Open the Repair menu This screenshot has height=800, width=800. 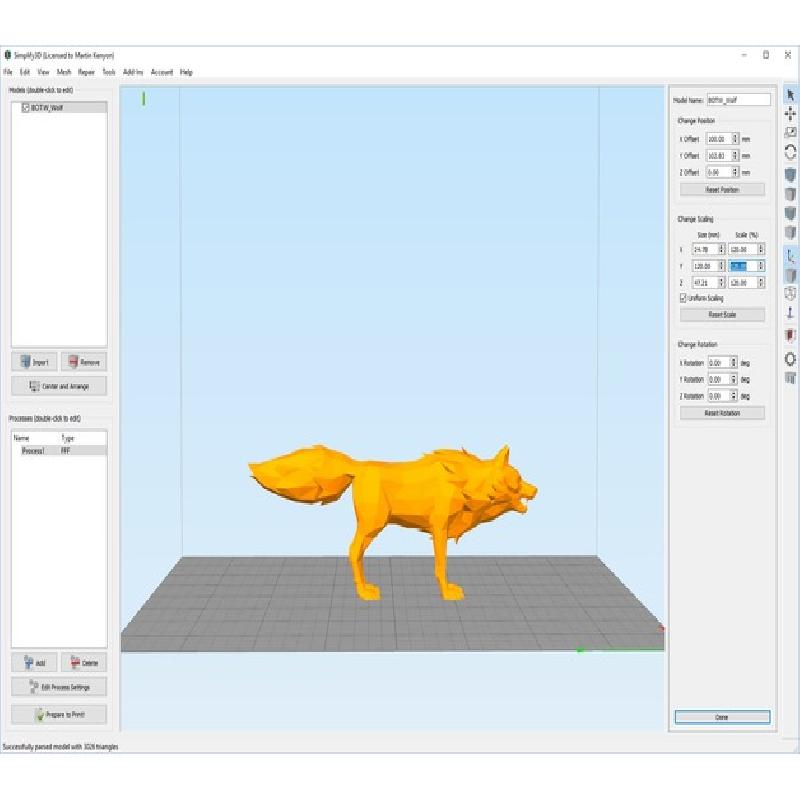pyautogui.click(x=87, y=72)
